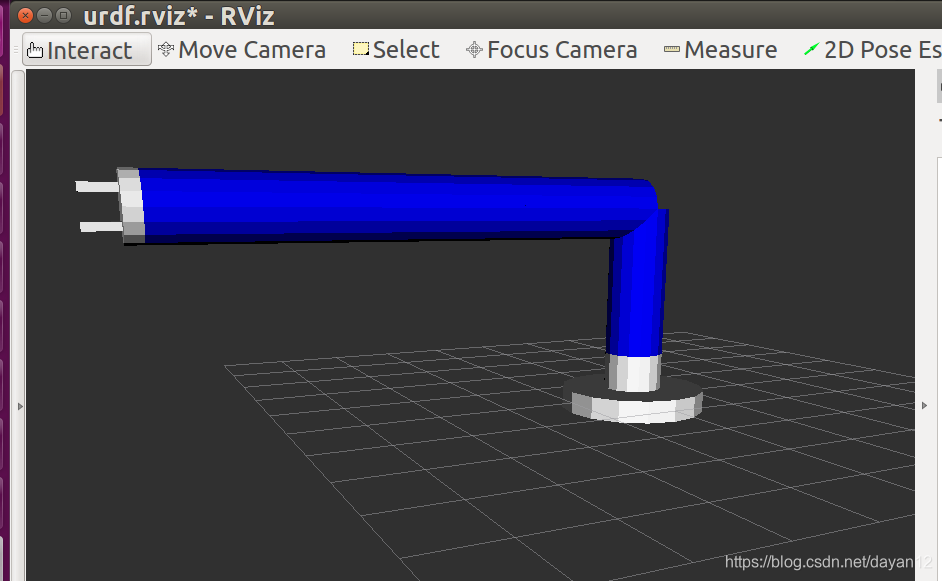Viewport: 942px width, 581px height.
Task: Pick the Measure tool
Action: [720, 50]
